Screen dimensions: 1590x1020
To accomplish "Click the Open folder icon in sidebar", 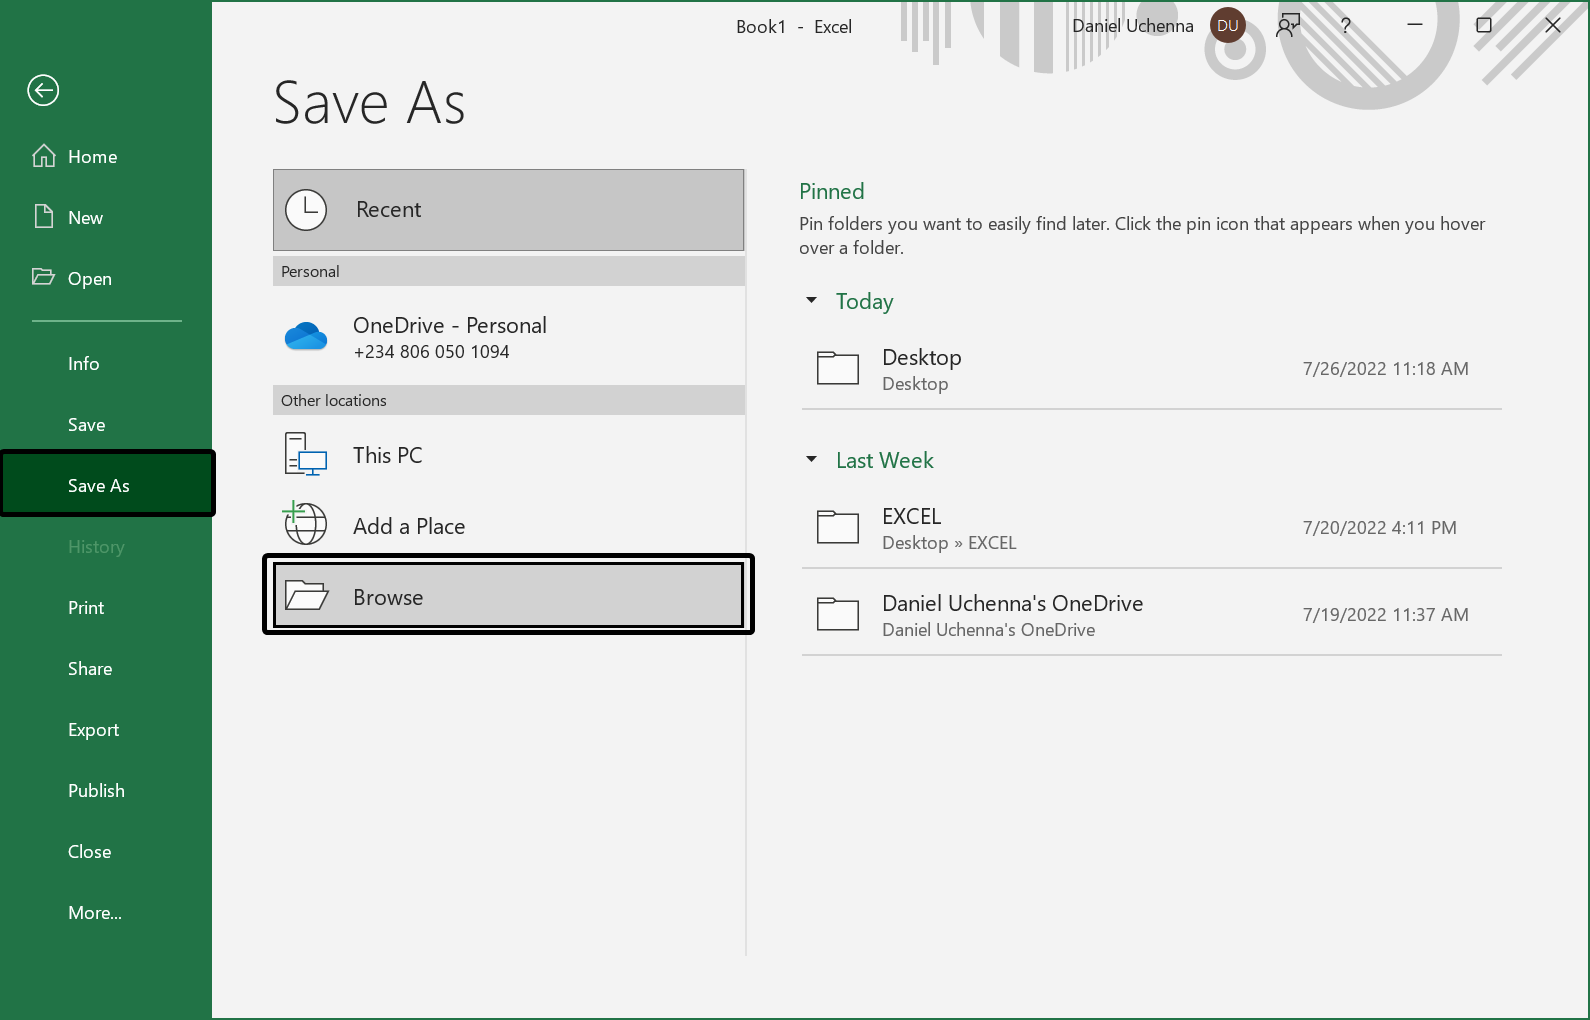I will tap(44, 277).
